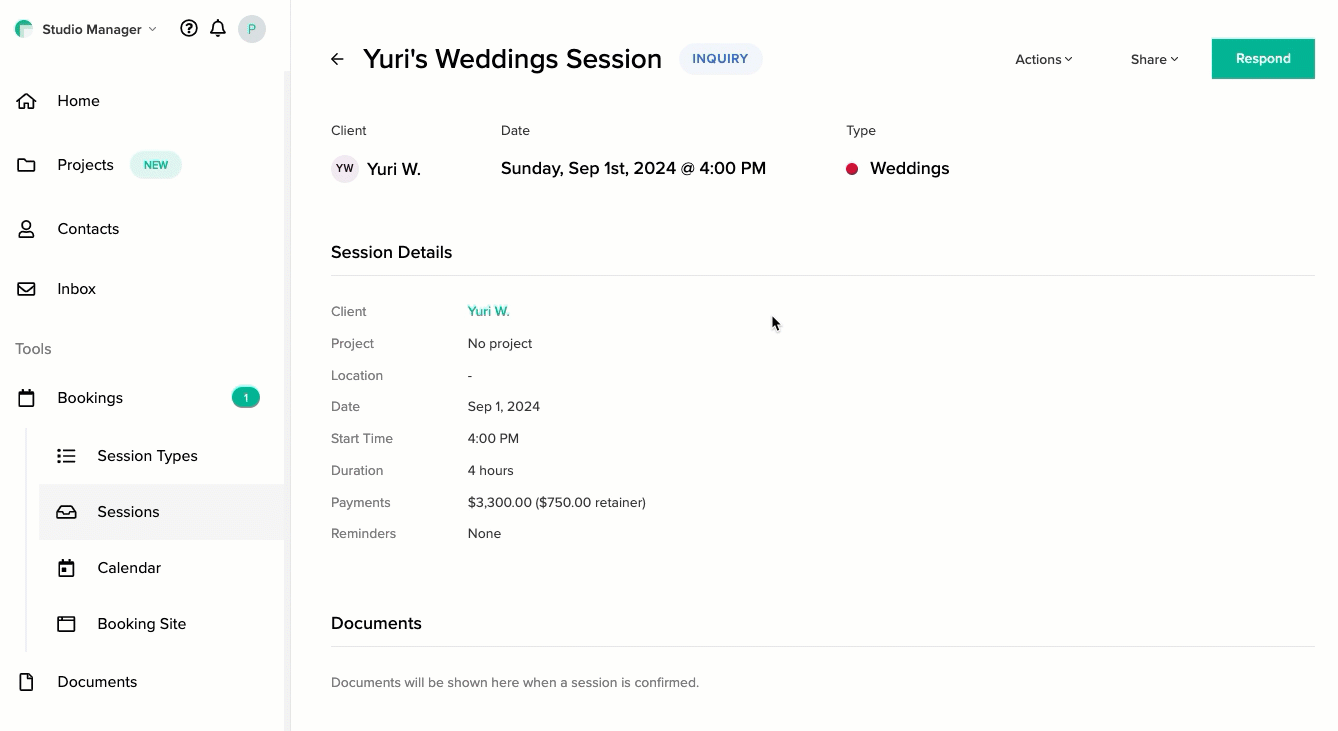Click the red Weddings type color dot

[x=852, y=169]
